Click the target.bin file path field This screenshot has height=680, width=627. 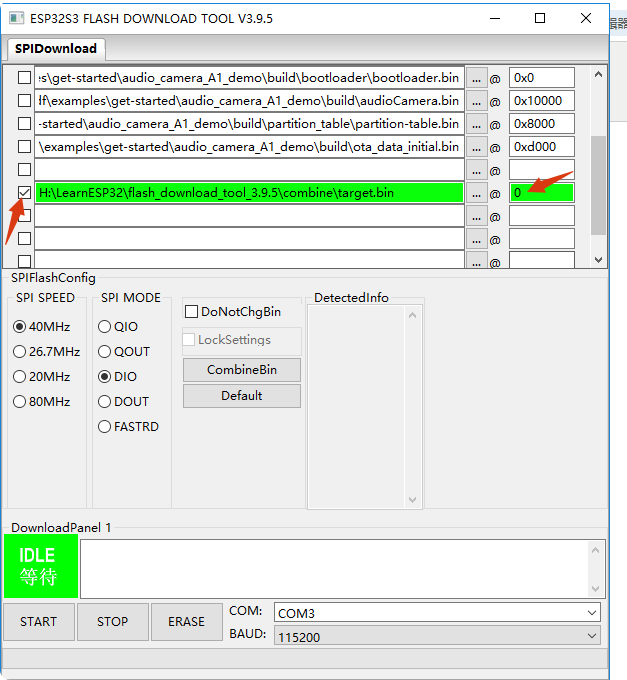pyautogui.click(x=249, y=193)
